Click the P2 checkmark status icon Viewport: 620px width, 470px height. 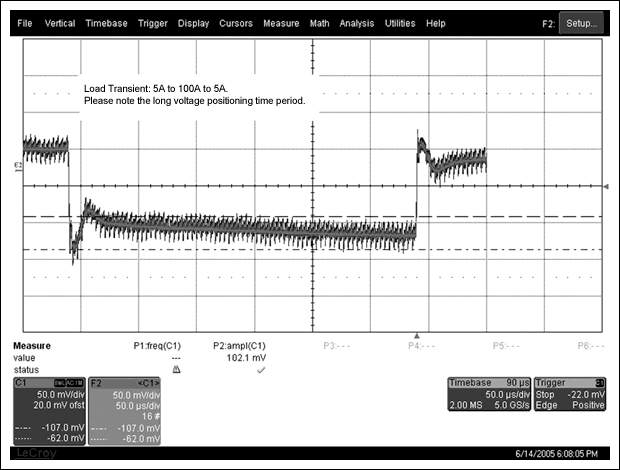tap(261, 370)
